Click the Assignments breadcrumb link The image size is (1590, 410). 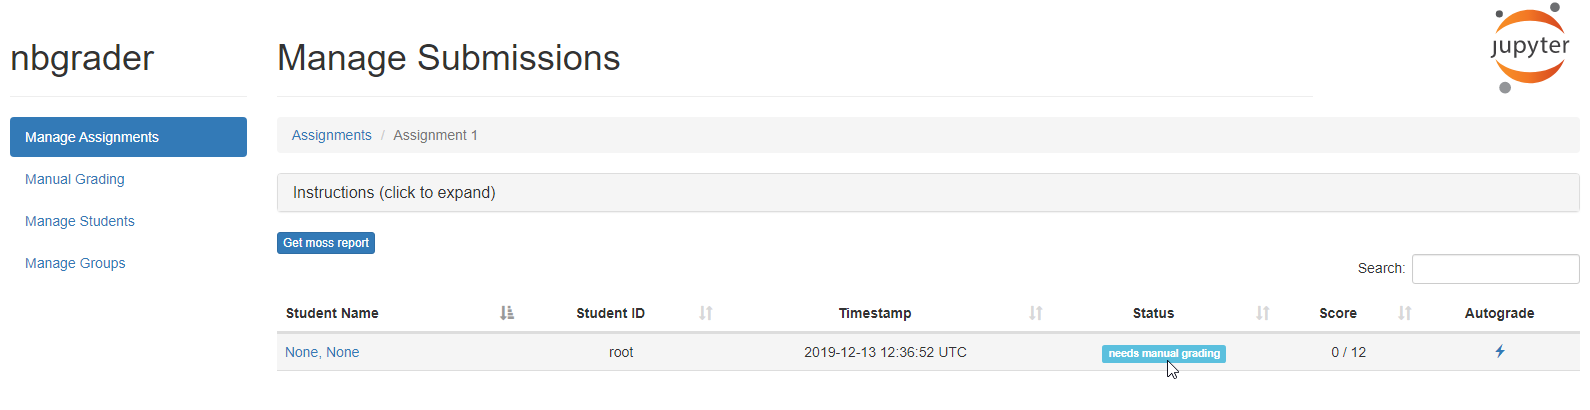(x=331, y=135)
